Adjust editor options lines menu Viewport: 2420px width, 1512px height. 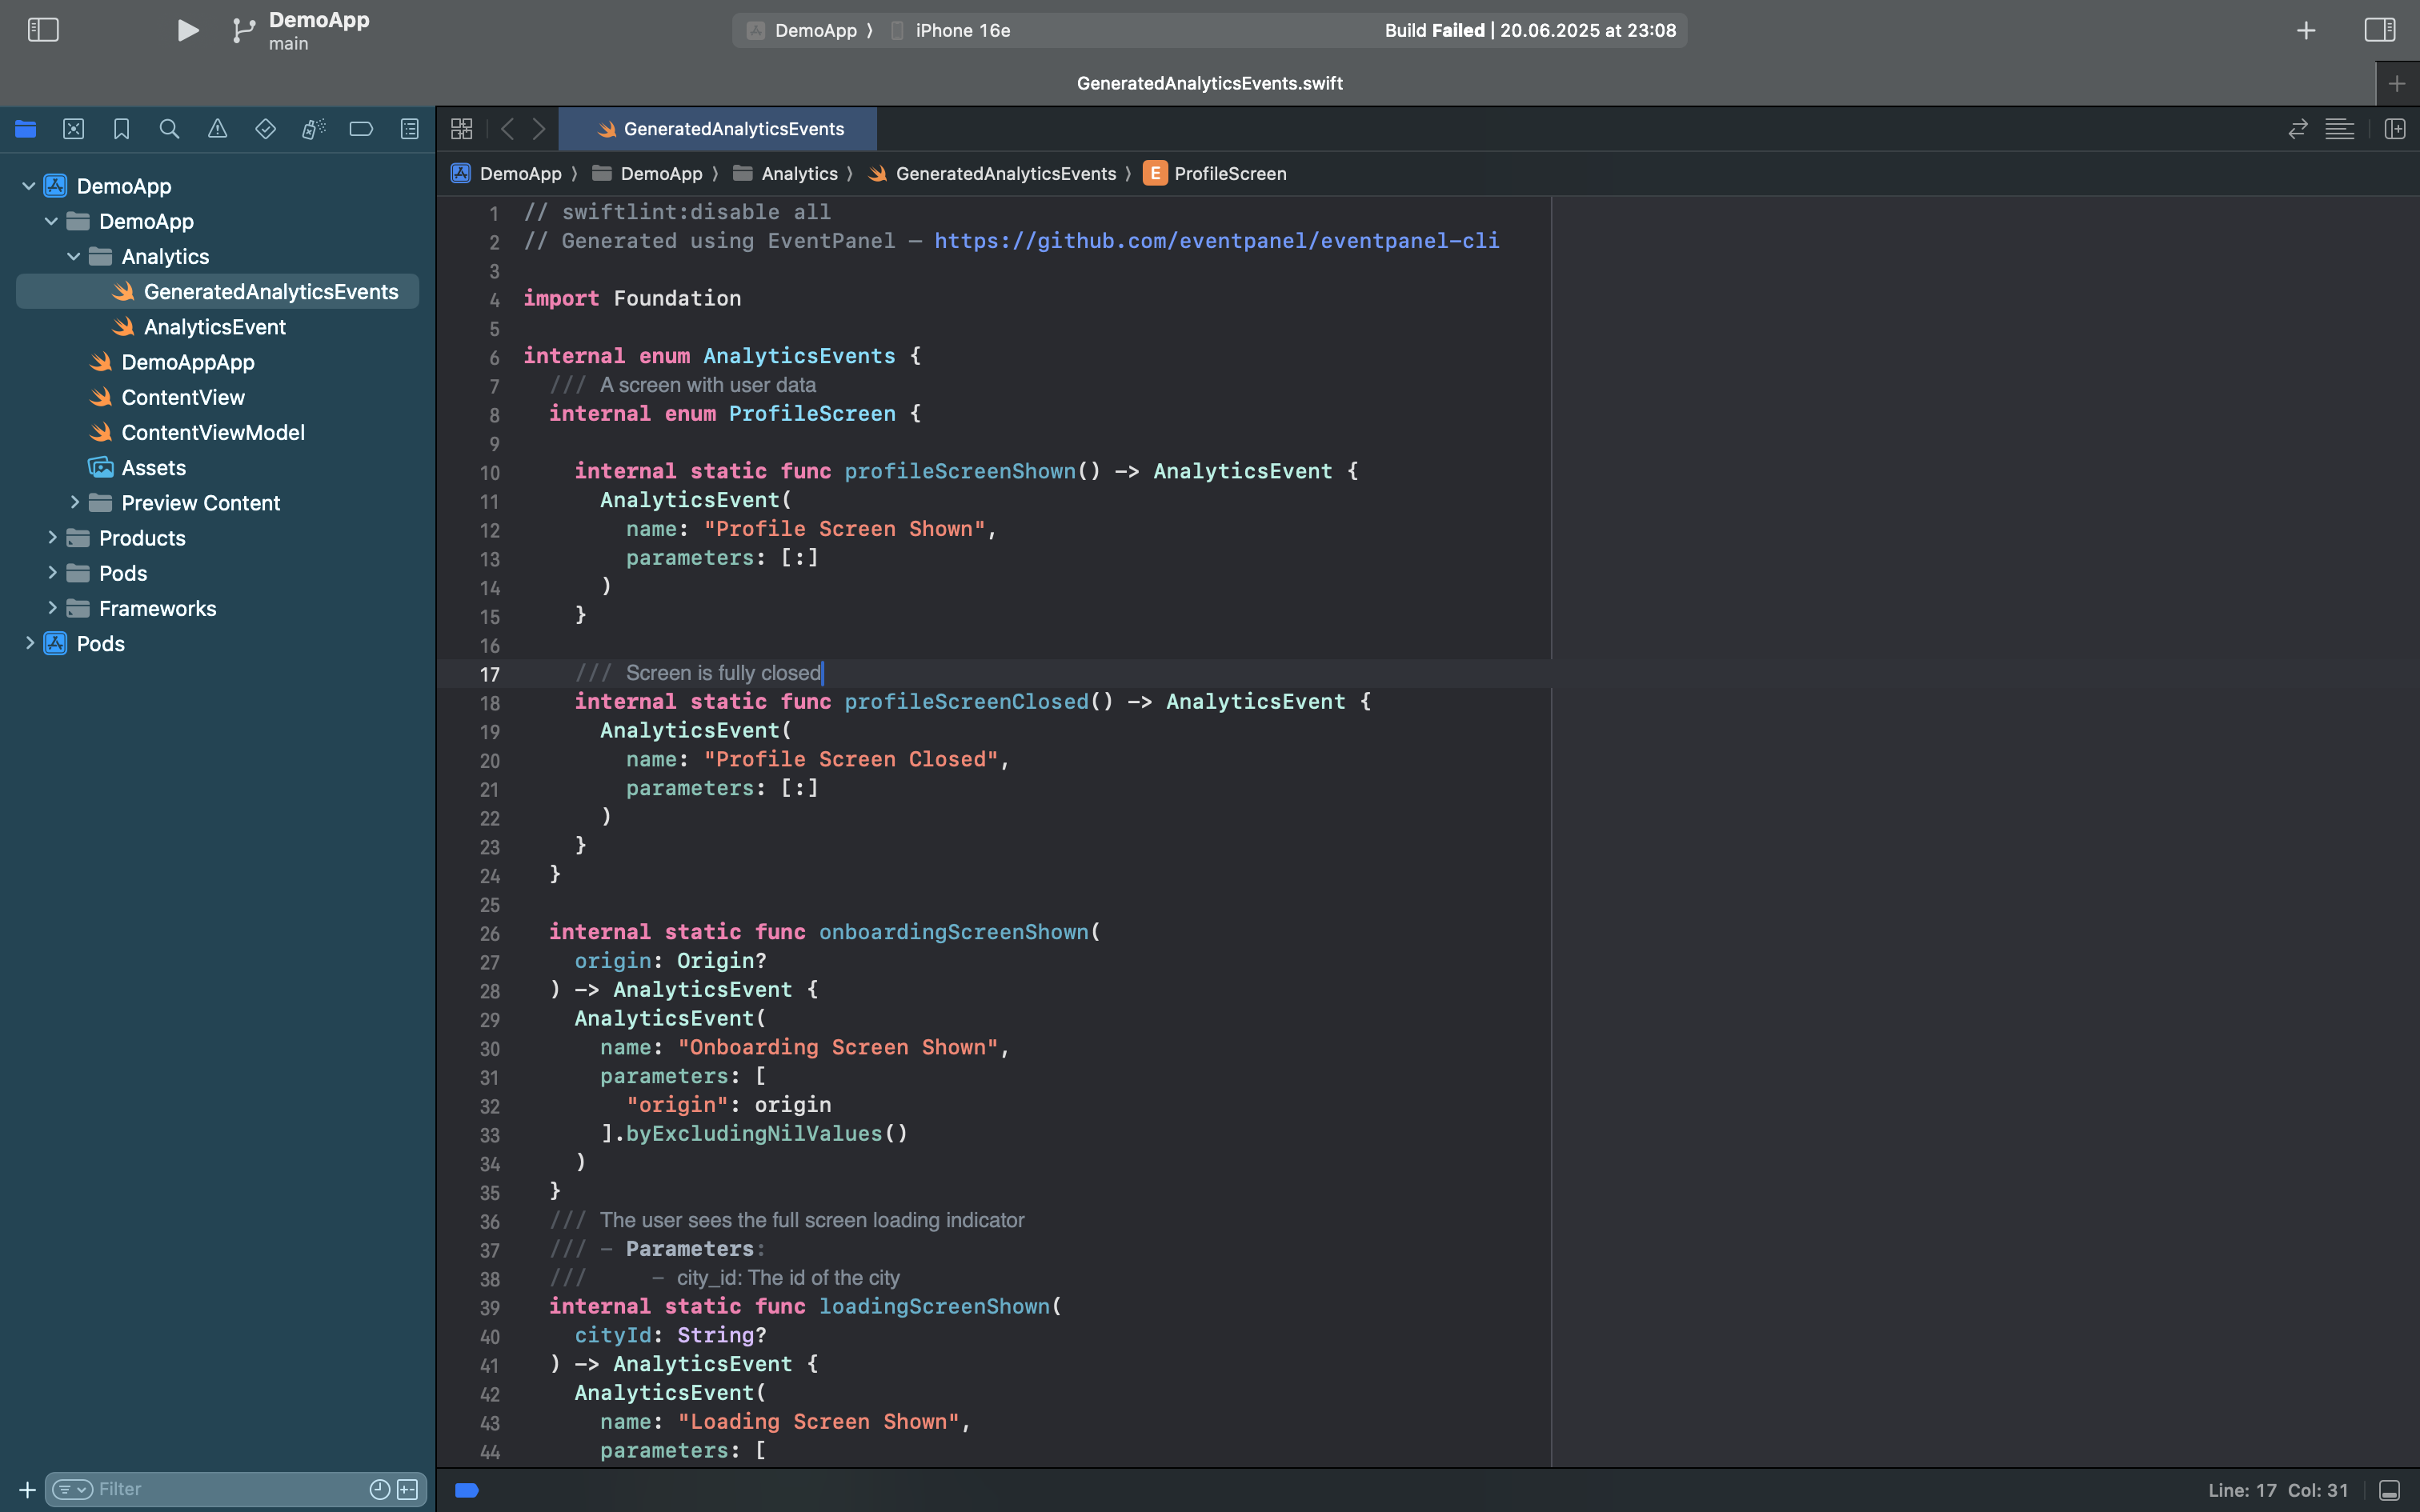(2340, 129)
